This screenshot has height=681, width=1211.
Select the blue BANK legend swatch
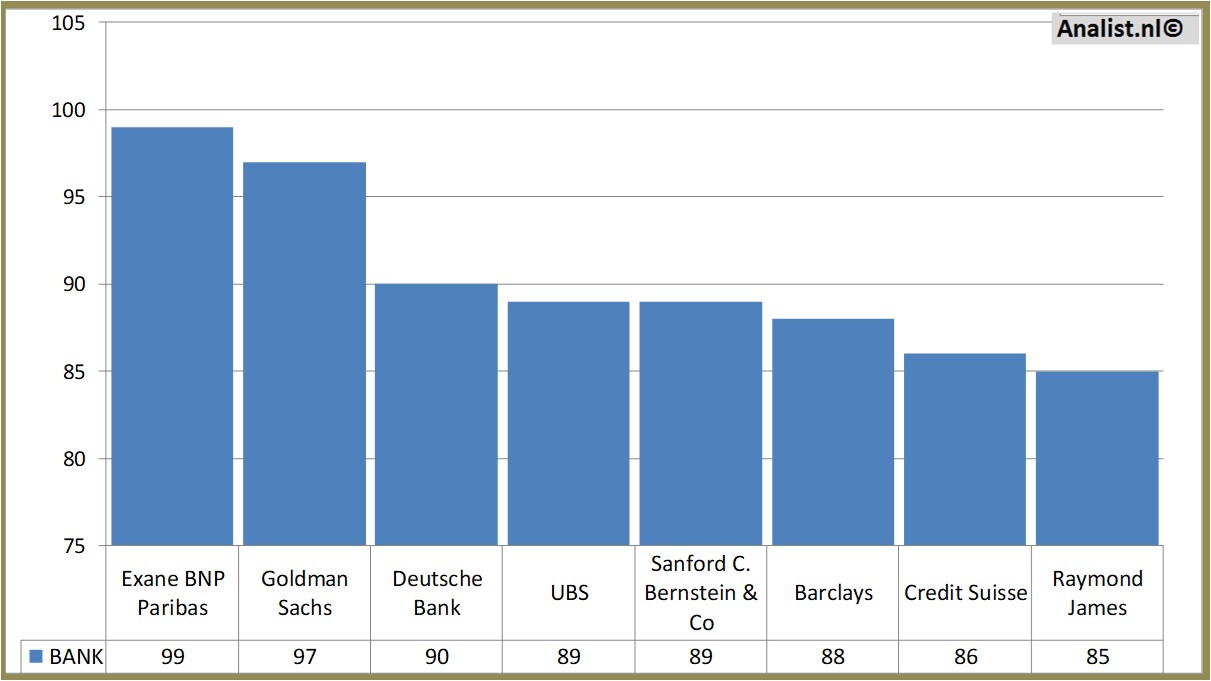pyautogui.click(x=36, y=657)
